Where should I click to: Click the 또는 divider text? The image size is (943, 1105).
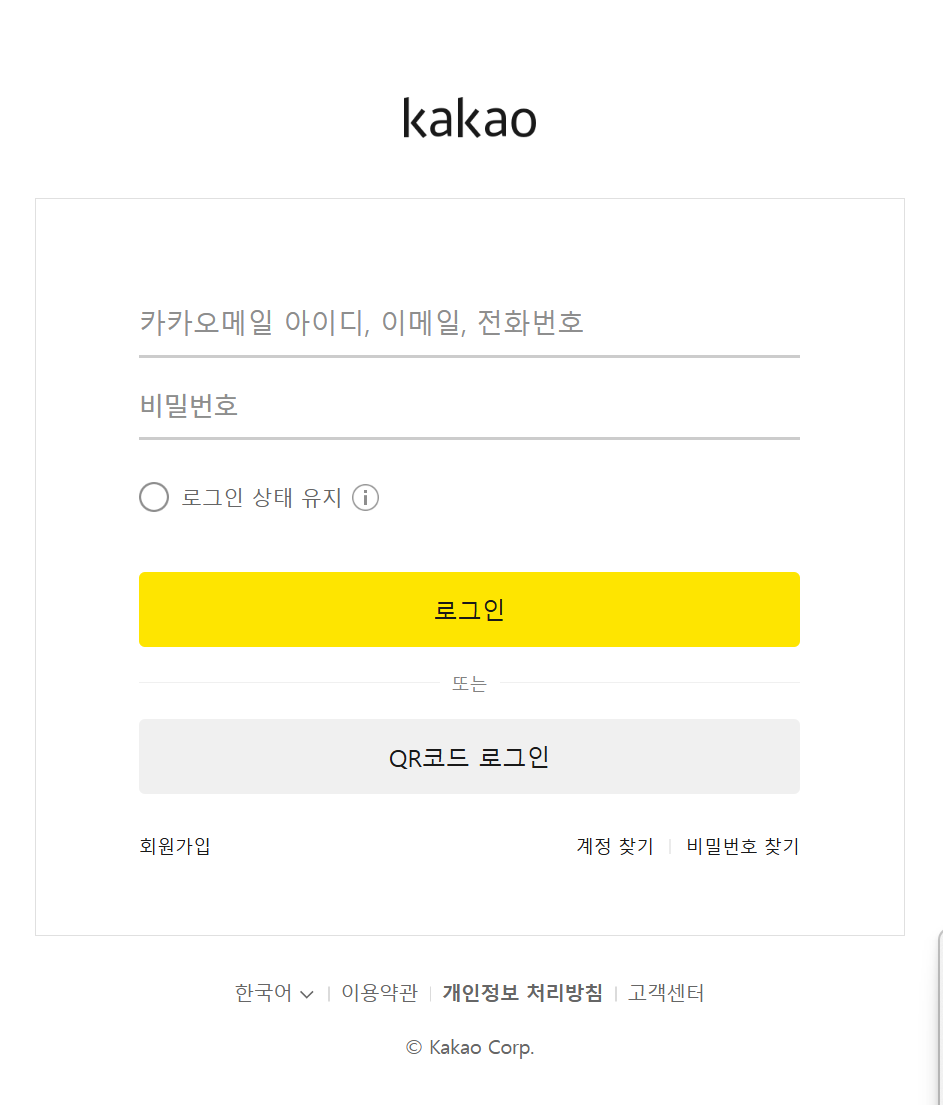[x=469, y=684]
